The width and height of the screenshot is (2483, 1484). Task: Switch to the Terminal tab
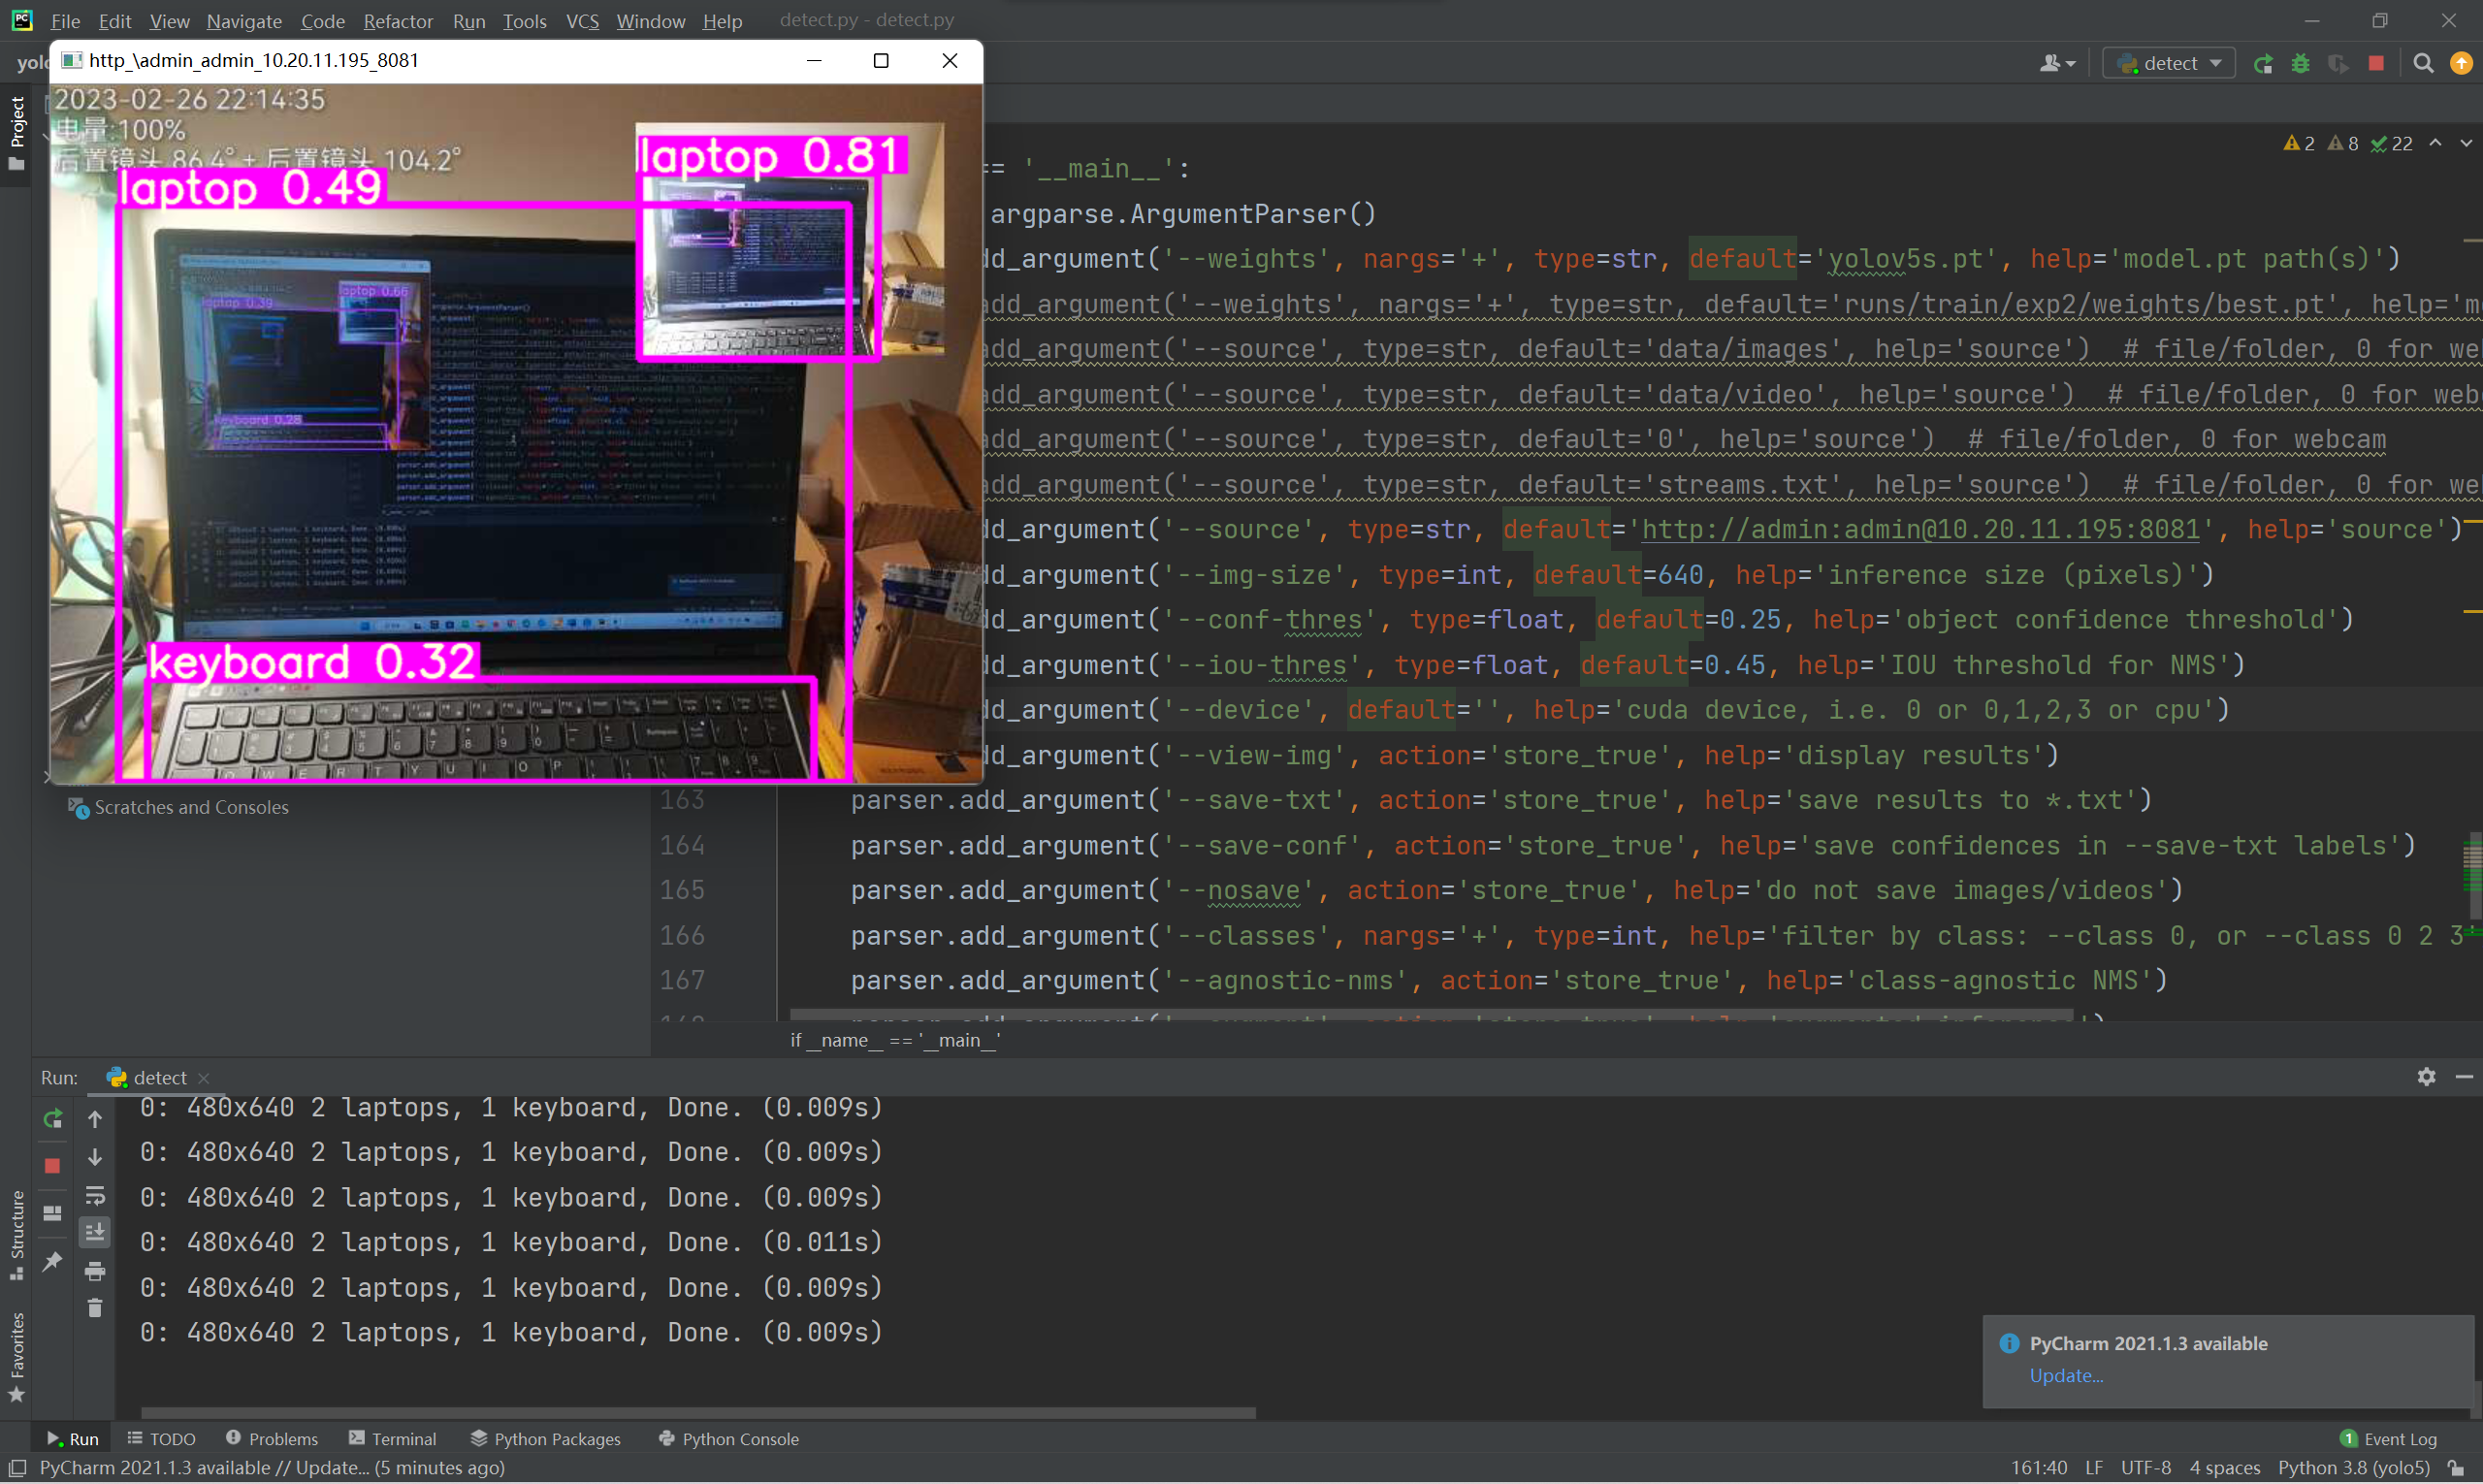coord(392,1438)
